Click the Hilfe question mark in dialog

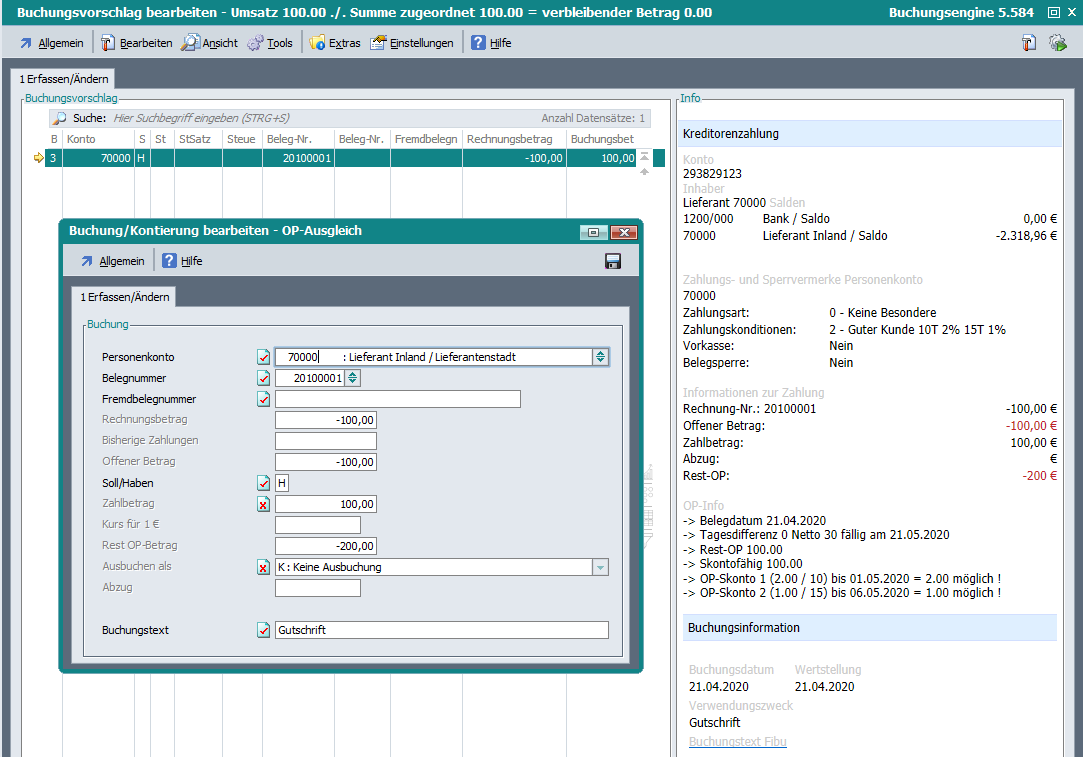182,261
